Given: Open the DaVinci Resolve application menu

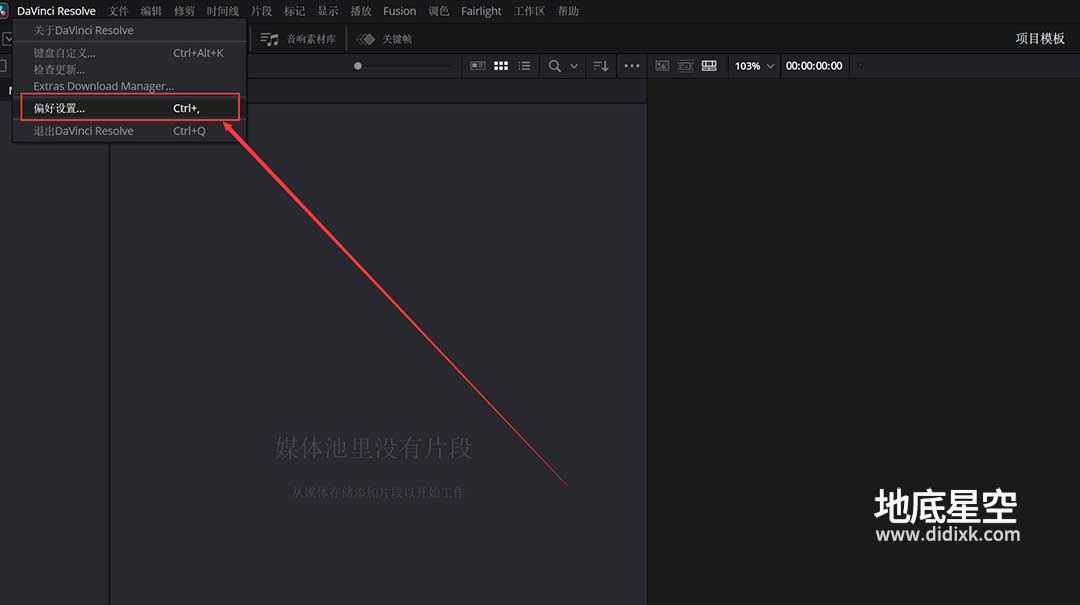Looking at the screenshot, I should [x=56, y=11].
